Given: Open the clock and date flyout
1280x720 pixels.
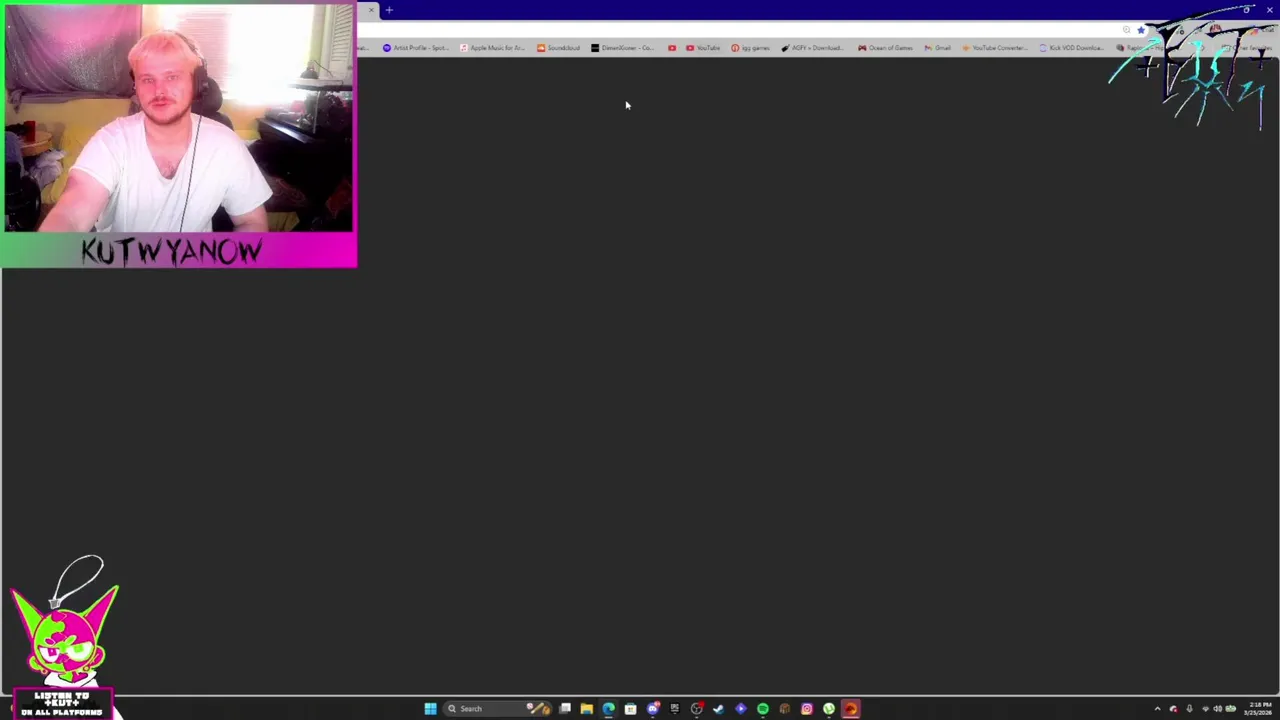Looking at the screenshot, I should [x=1258, y=709].
